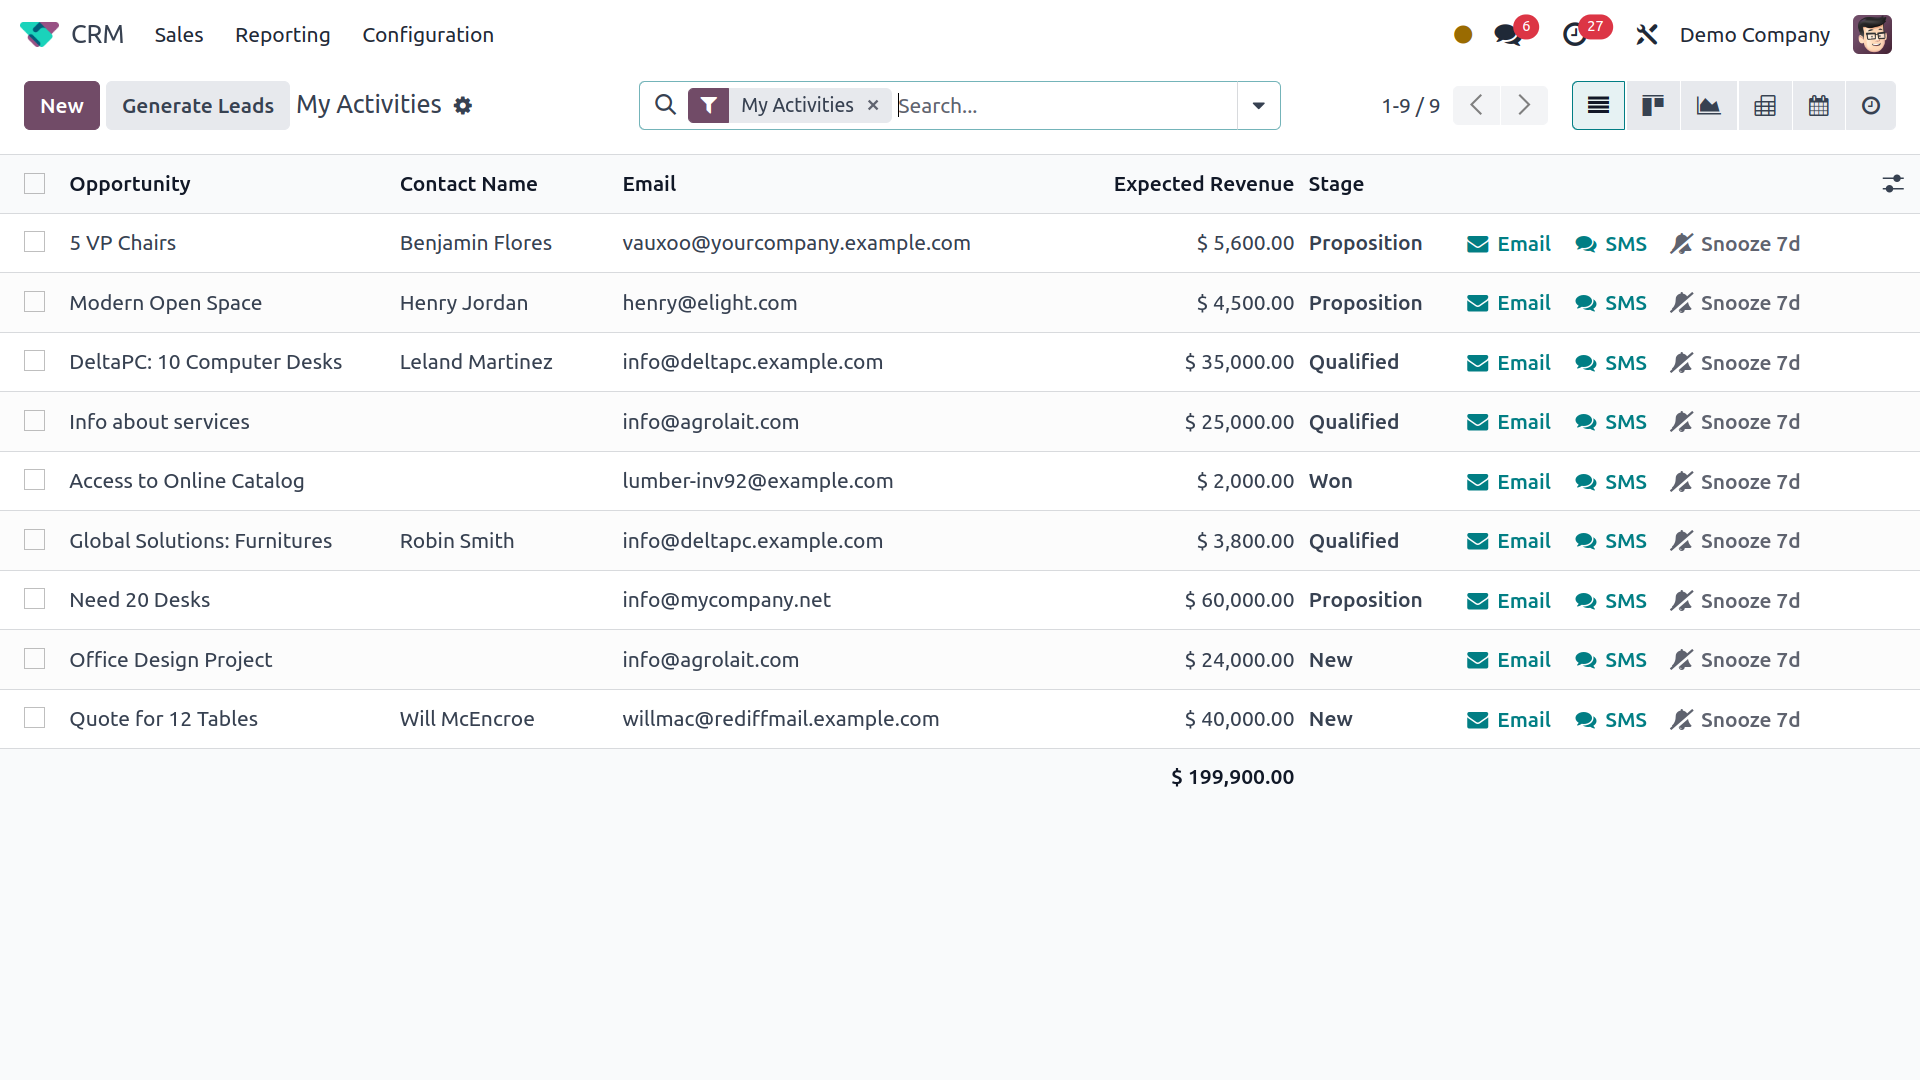Click the Generate Leads button
Screen dimensions: 1920x1080
coord(197,105)
